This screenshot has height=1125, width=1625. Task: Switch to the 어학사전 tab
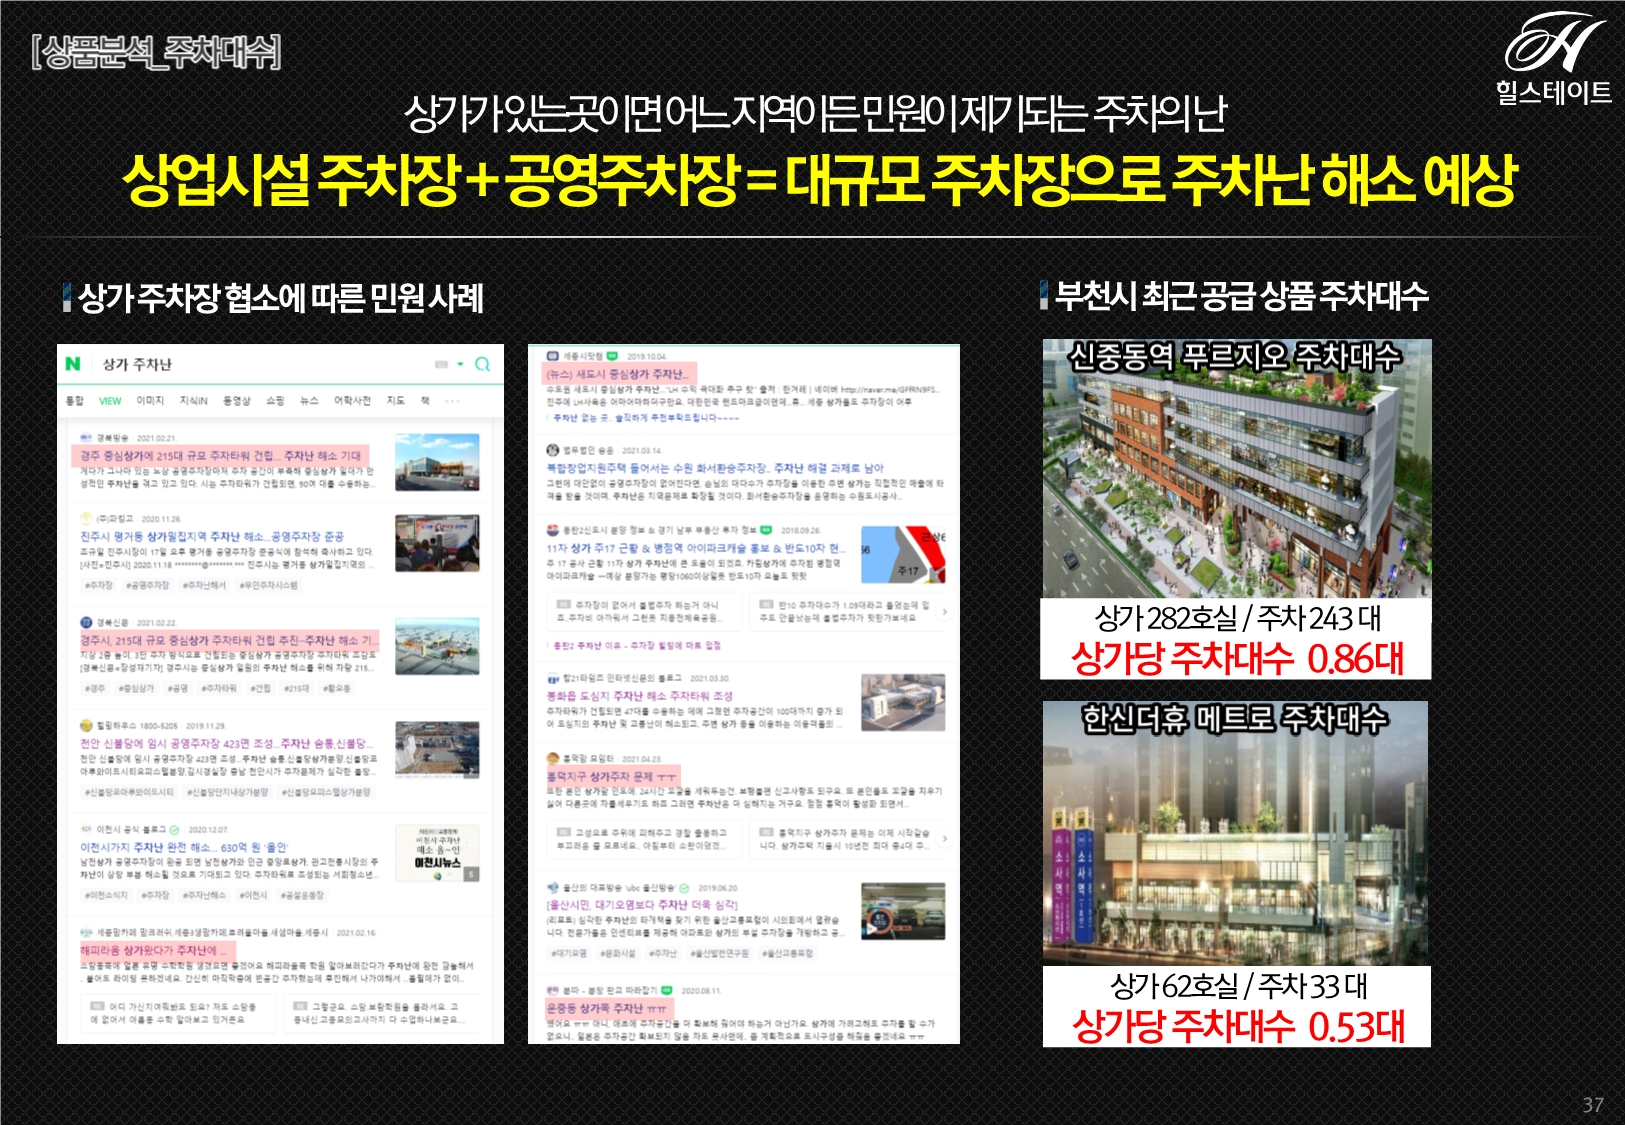coord(352,401)
